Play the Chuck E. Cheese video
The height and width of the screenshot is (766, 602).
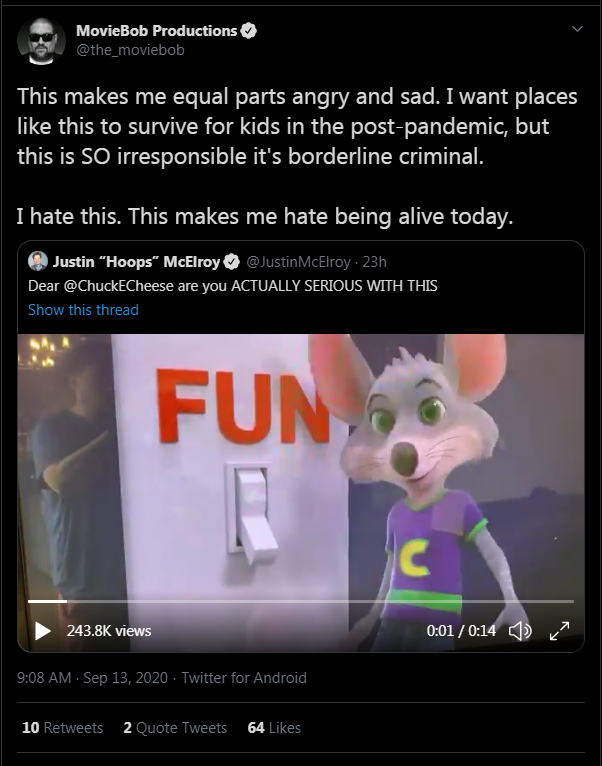43,631
